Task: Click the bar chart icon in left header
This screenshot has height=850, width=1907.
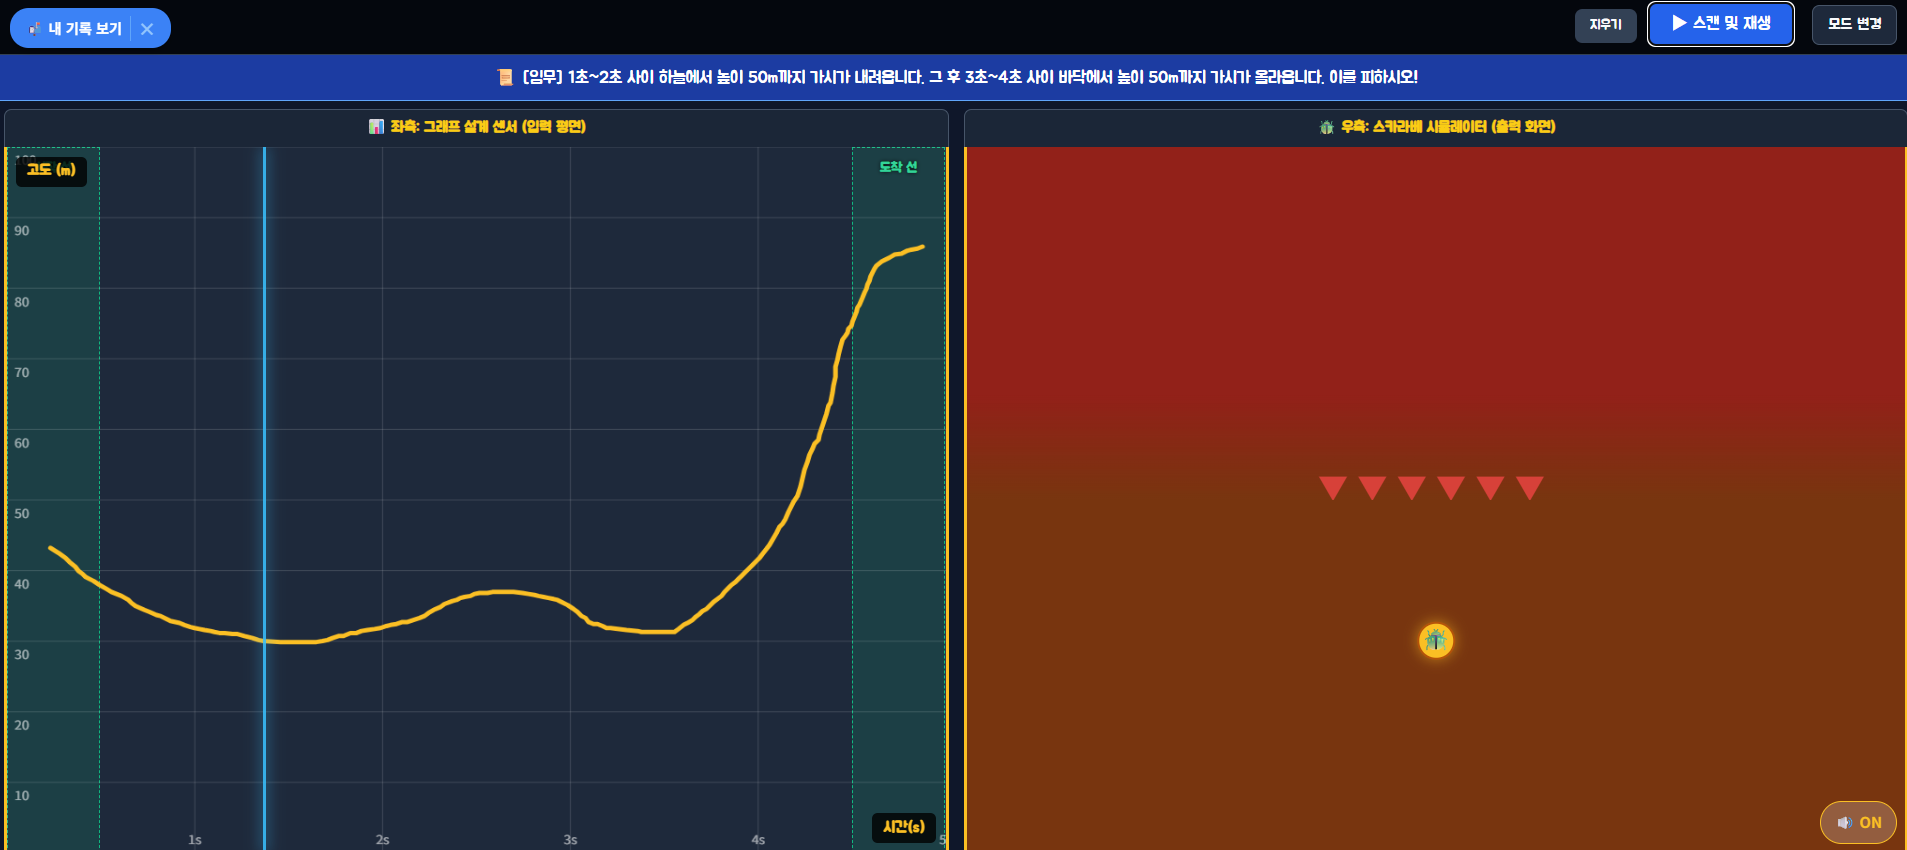Action: pyautogui.click(x=376, y=127)
